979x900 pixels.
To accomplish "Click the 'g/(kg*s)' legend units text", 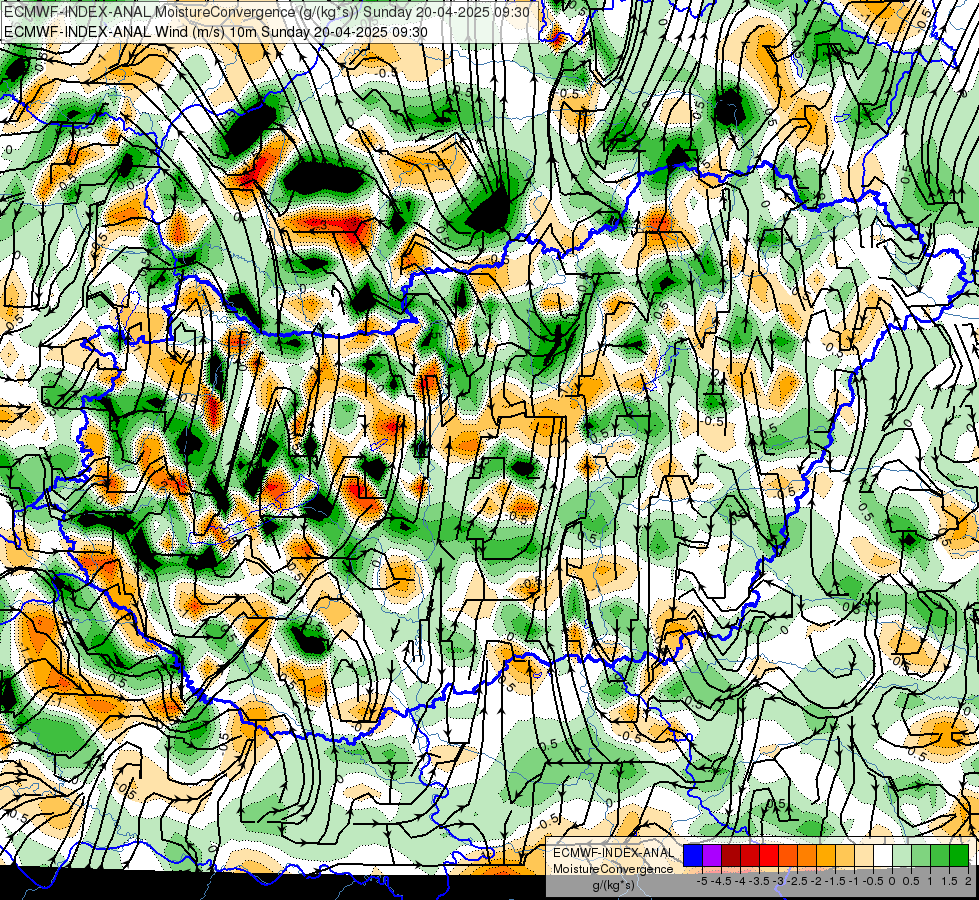I will pos(613,885).
